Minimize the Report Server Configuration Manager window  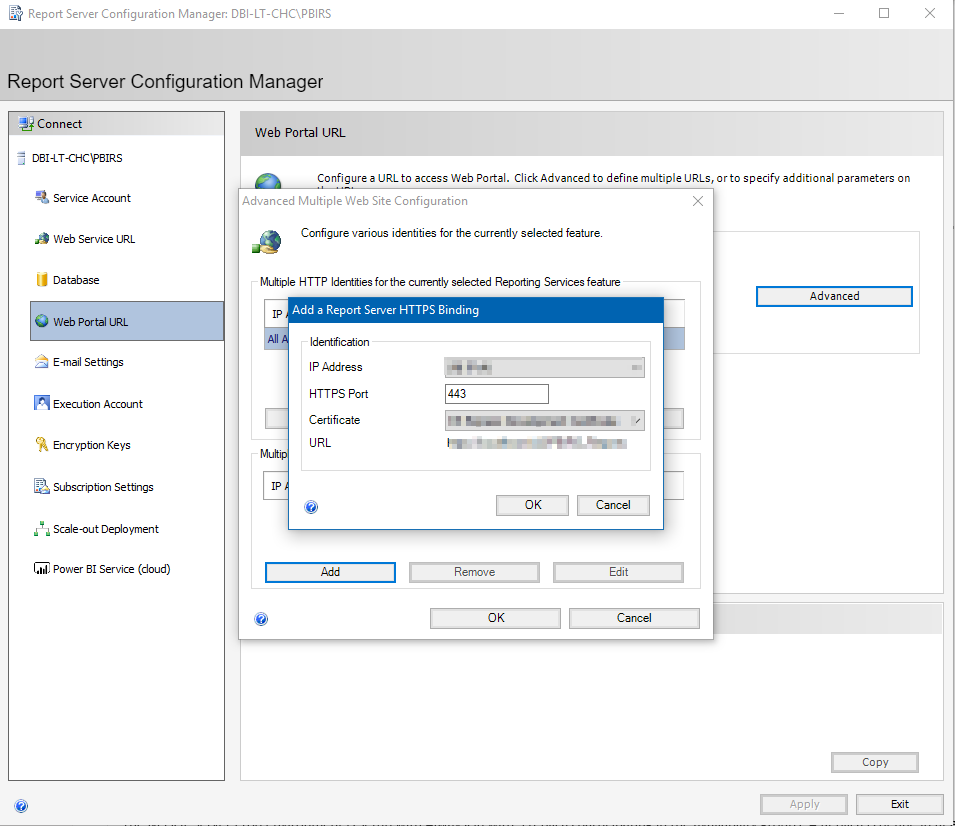(839, 13)
